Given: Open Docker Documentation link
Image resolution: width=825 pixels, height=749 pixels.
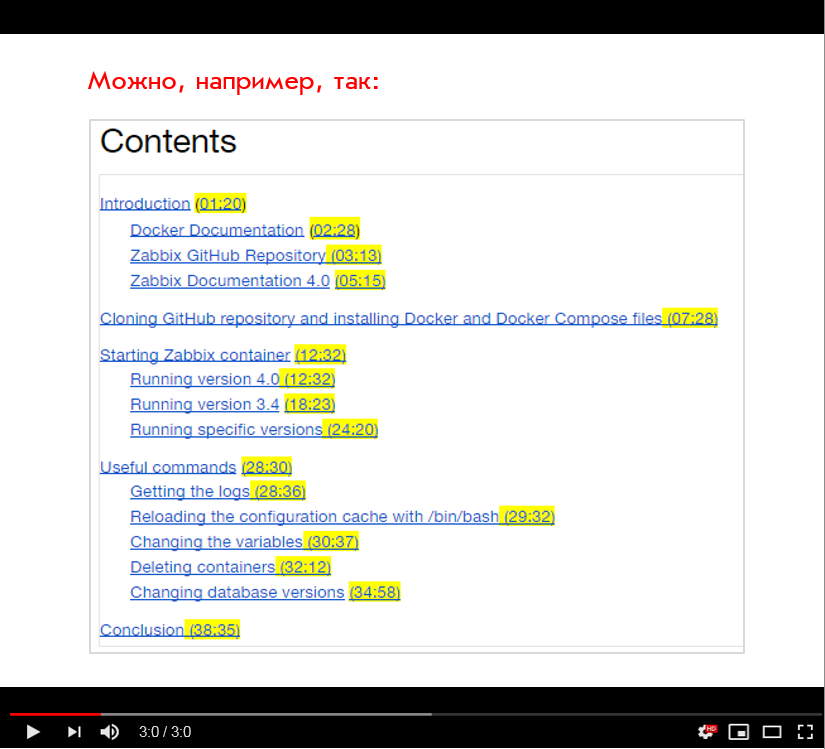Looking at the screenshot, I should point(217,230).
